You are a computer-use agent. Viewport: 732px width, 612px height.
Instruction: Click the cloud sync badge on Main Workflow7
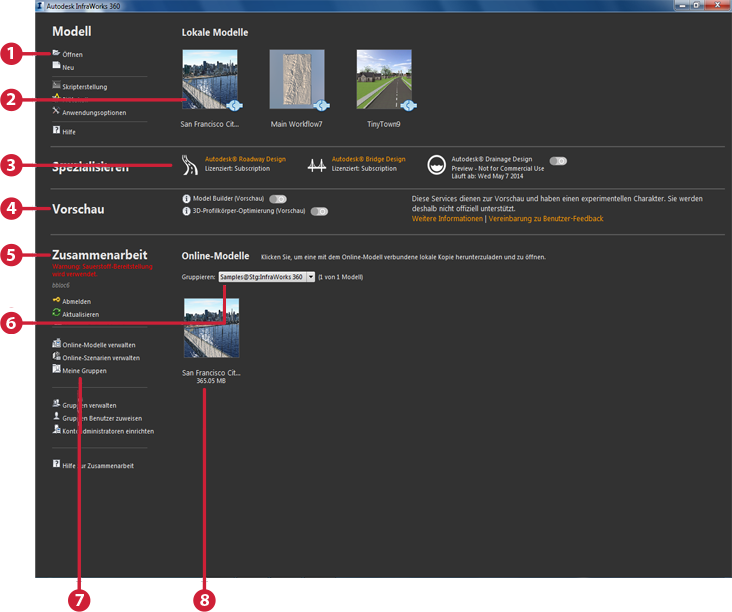(x=321, y=106)
